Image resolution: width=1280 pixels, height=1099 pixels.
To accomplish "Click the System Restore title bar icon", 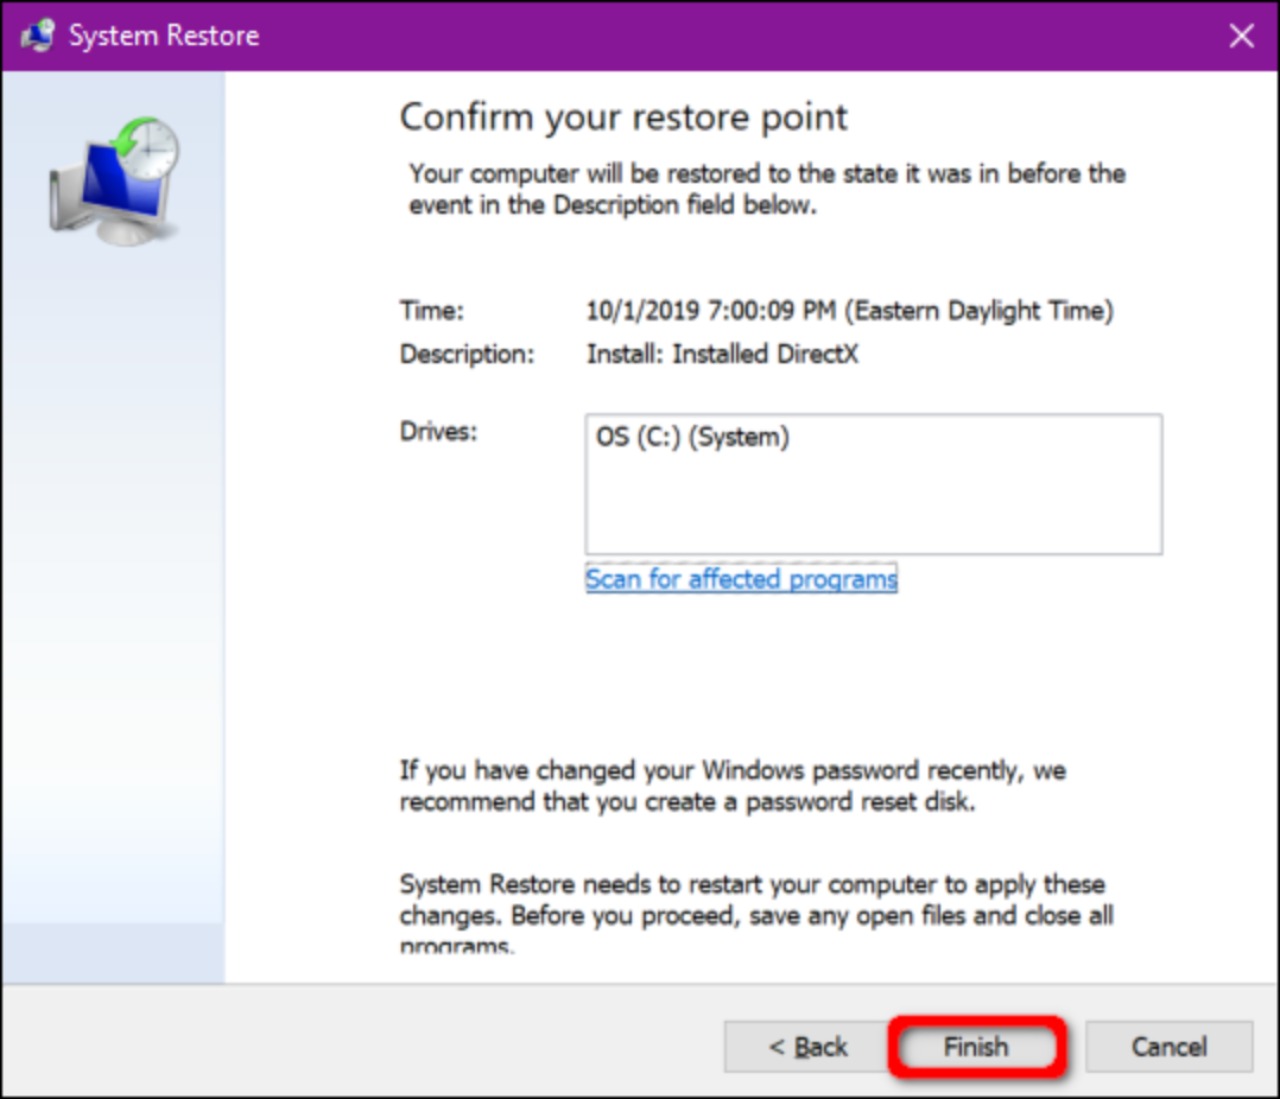I will 38,36.
